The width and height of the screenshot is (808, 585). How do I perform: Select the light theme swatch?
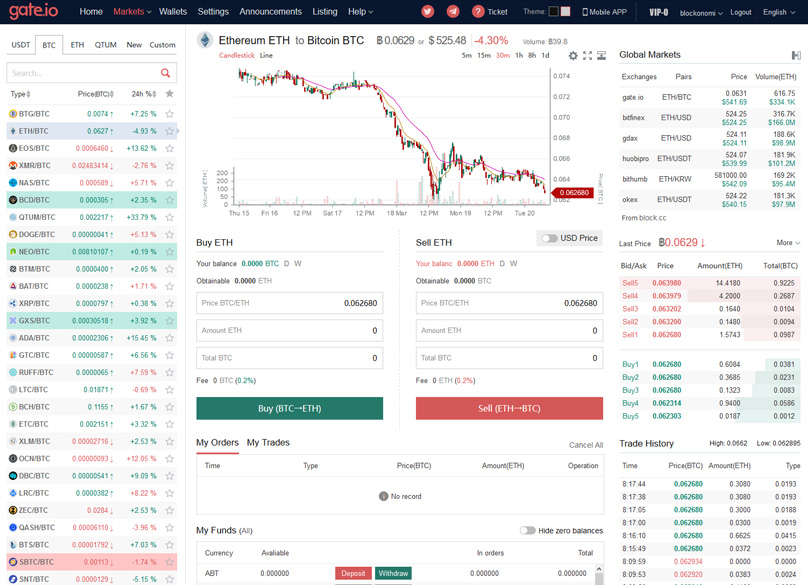[565, 11]
